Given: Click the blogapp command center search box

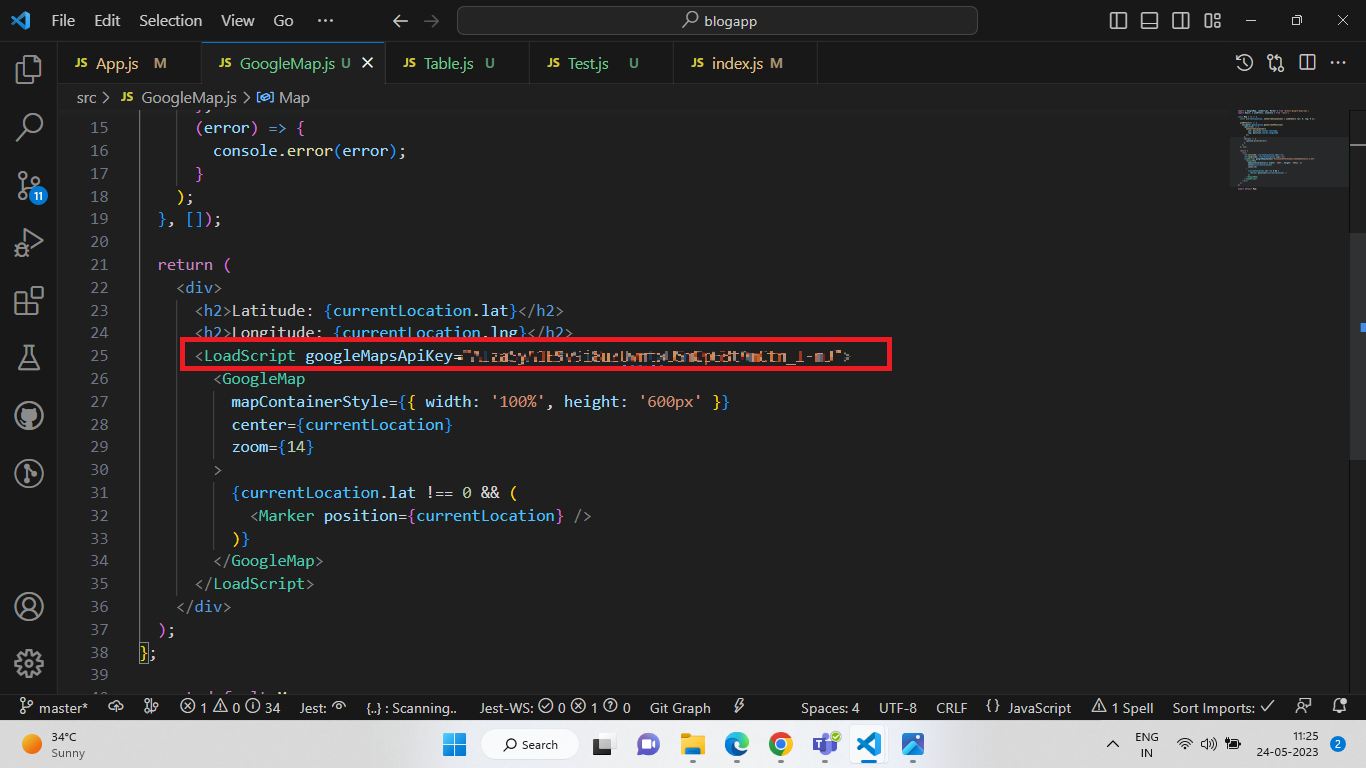Looking at the screenshot, I should click(x=717, y=20).
